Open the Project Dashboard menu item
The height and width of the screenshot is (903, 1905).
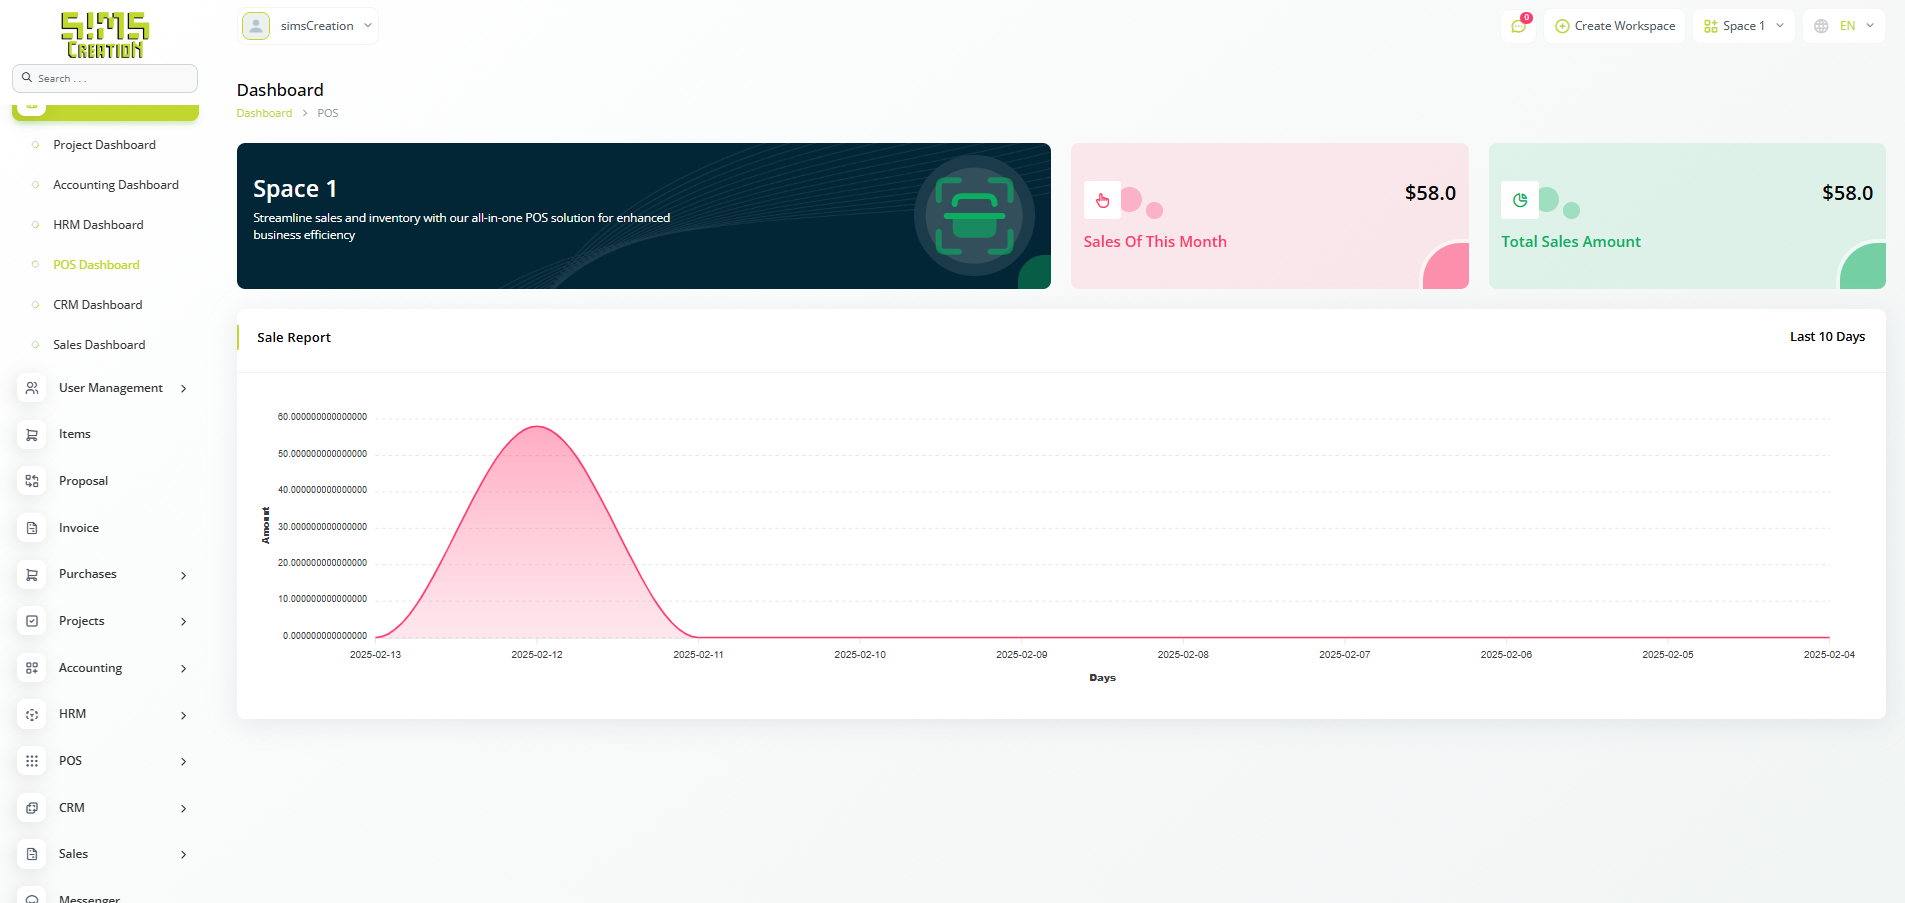pos(104,145)
